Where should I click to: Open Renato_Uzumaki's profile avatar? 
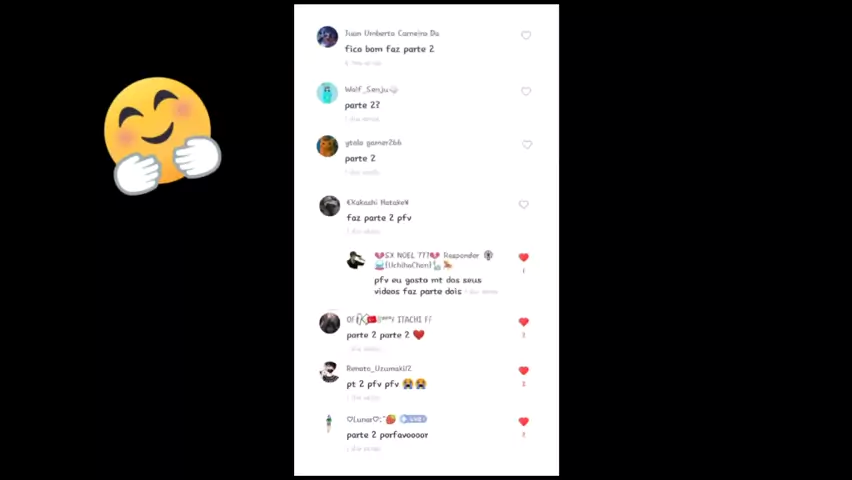(x=329, y=372)
